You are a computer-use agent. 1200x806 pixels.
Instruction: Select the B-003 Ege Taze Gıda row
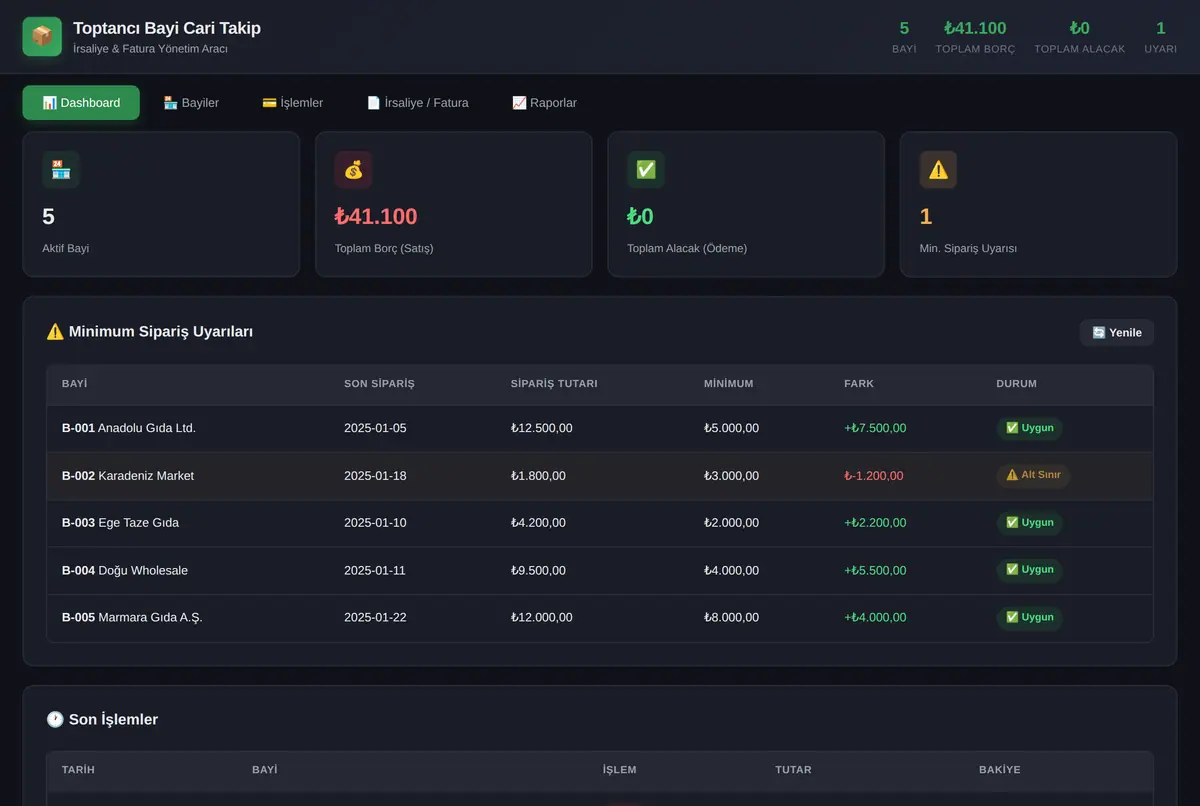coord(600,523)
